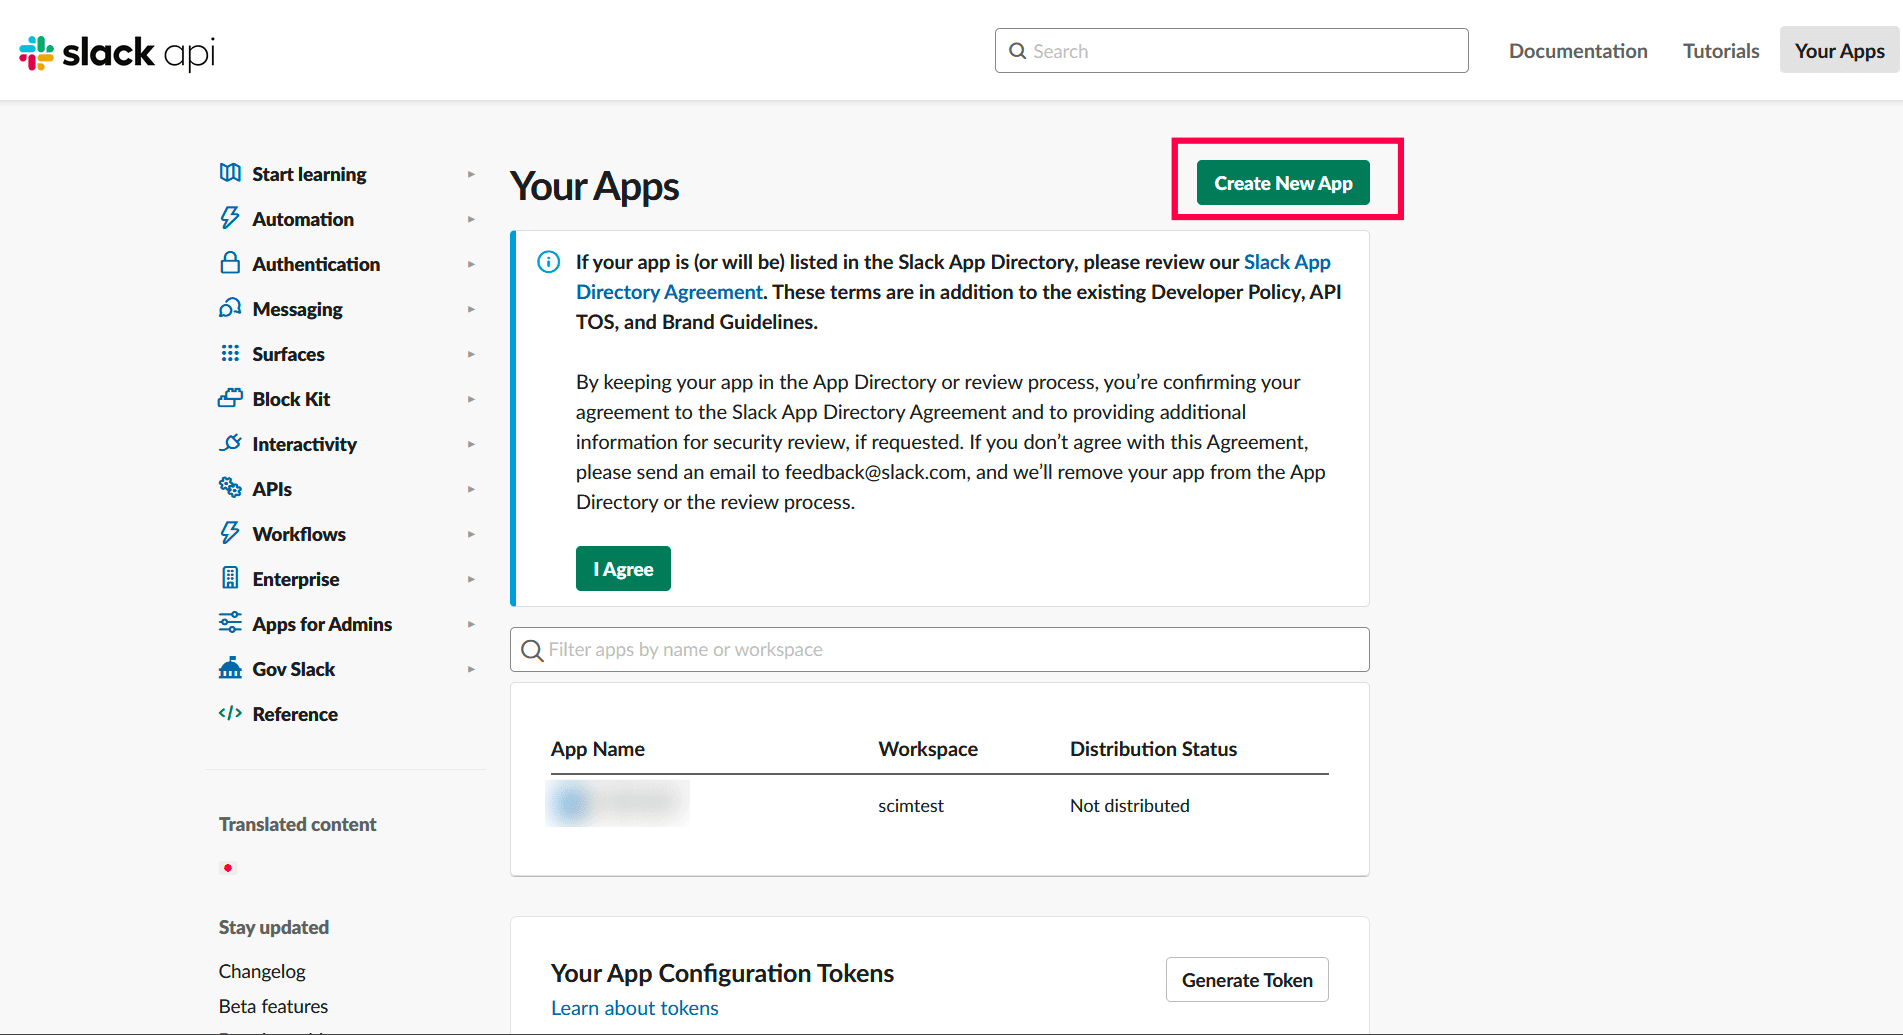
Task: Expand the Interactivity section arrow
Action: pyautogui.click(x=471, y=444)
